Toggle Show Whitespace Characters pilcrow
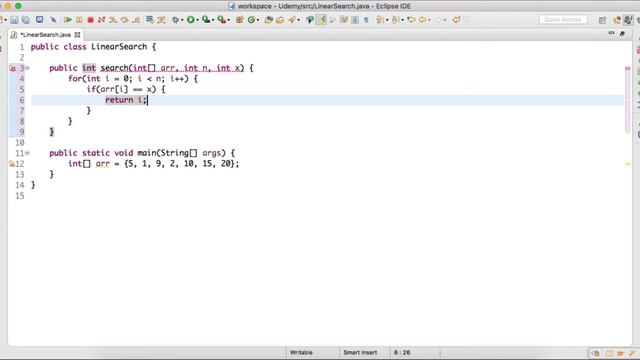640x360 pixels. pyautogui.click(x=366, y=20)
